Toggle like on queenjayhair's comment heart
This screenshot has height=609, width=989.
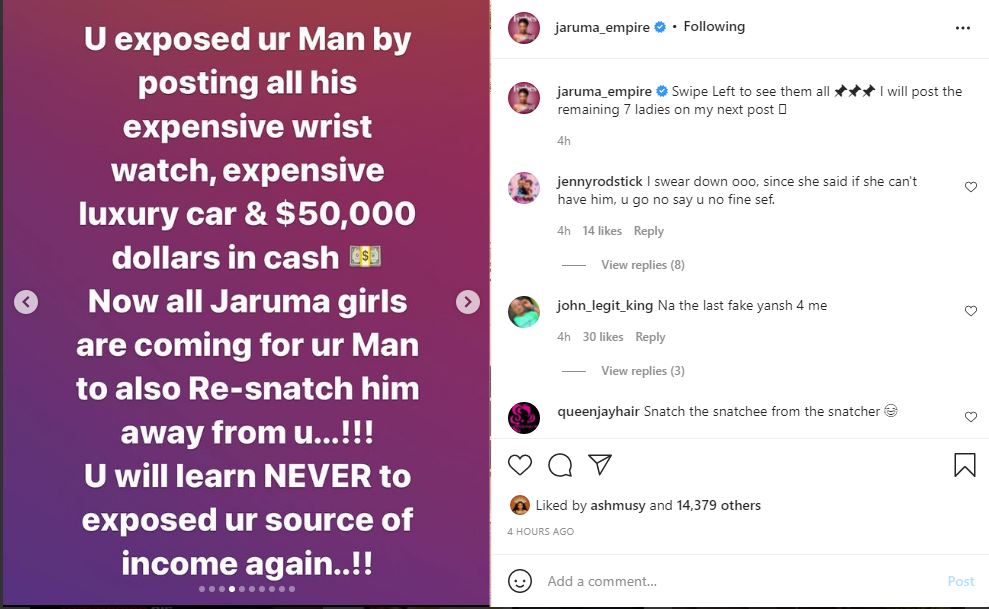click(x=971, y=417)
